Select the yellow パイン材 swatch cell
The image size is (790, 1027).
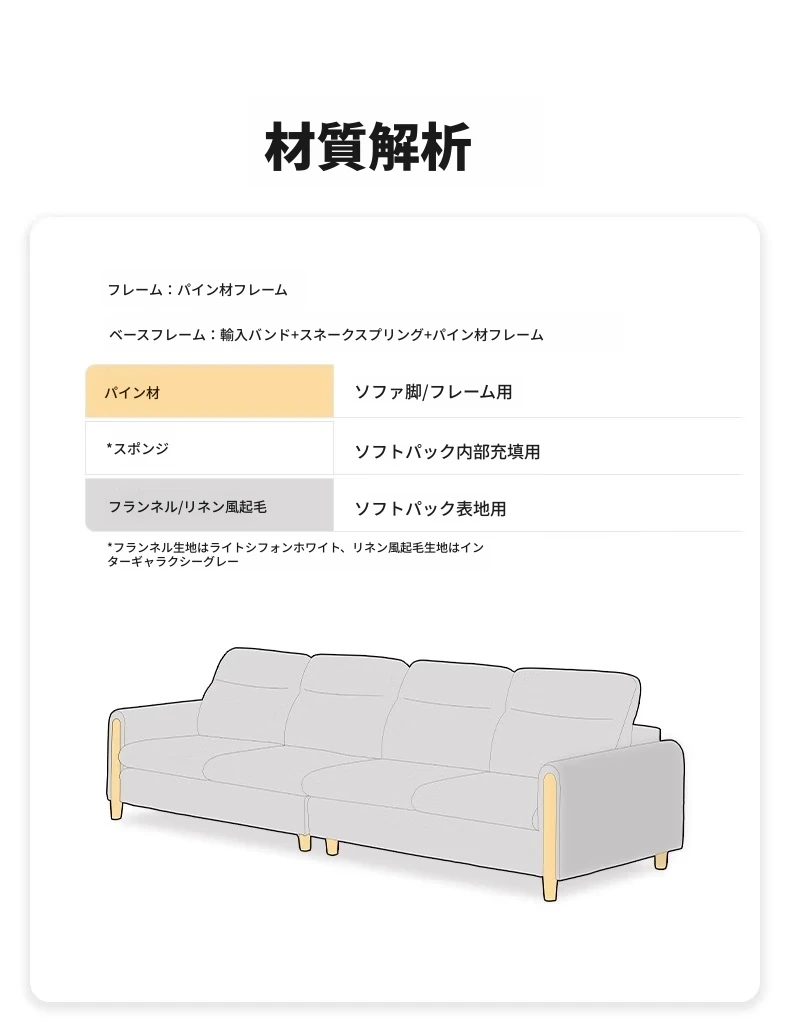210,391
